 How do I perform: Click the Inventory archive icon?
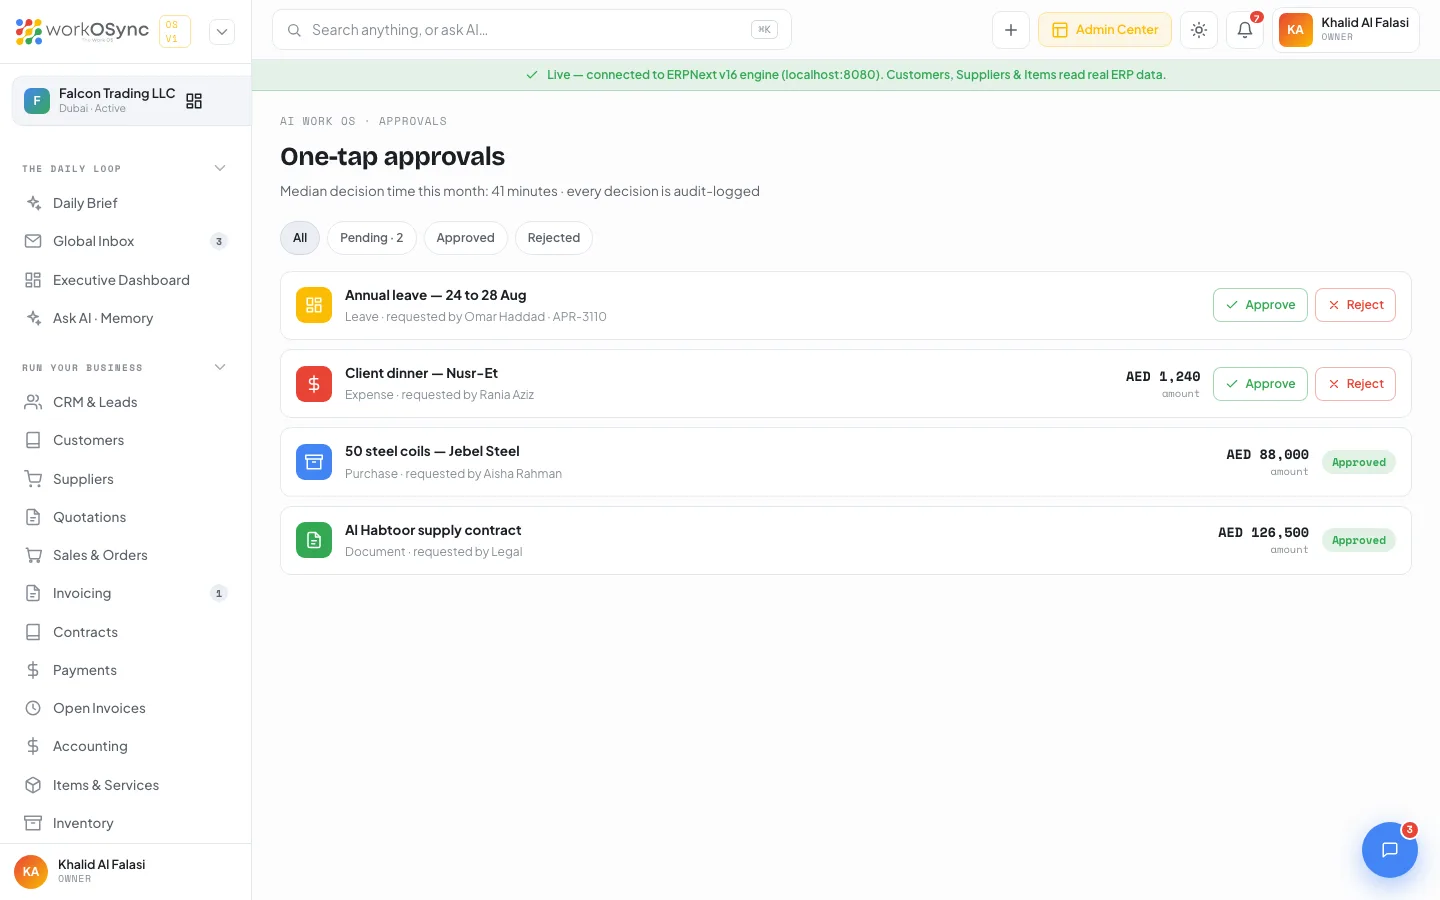click(33, 823)
